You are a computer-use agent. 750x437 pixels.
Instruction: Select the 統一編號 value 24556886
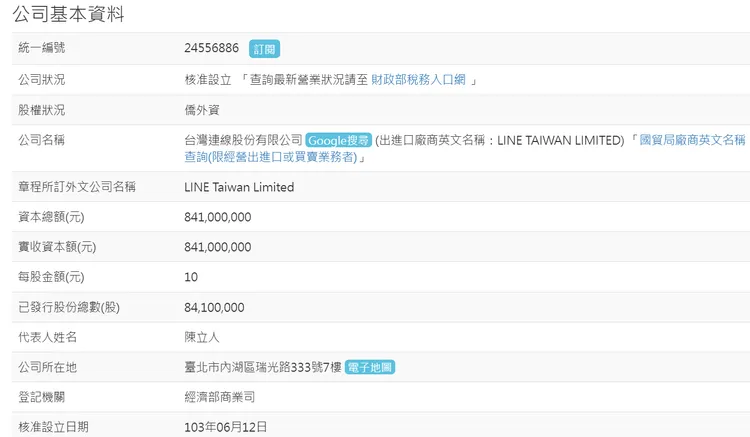211,48
